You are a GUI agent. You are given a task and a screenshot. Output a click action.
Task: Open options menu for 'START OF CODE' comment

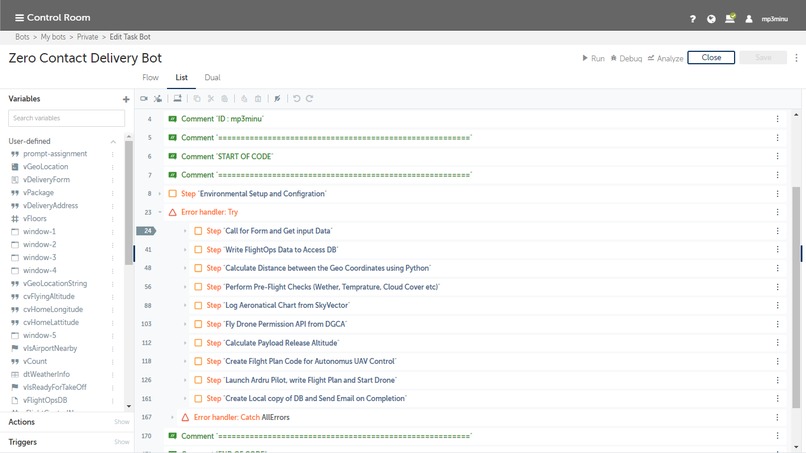(777, 156)
